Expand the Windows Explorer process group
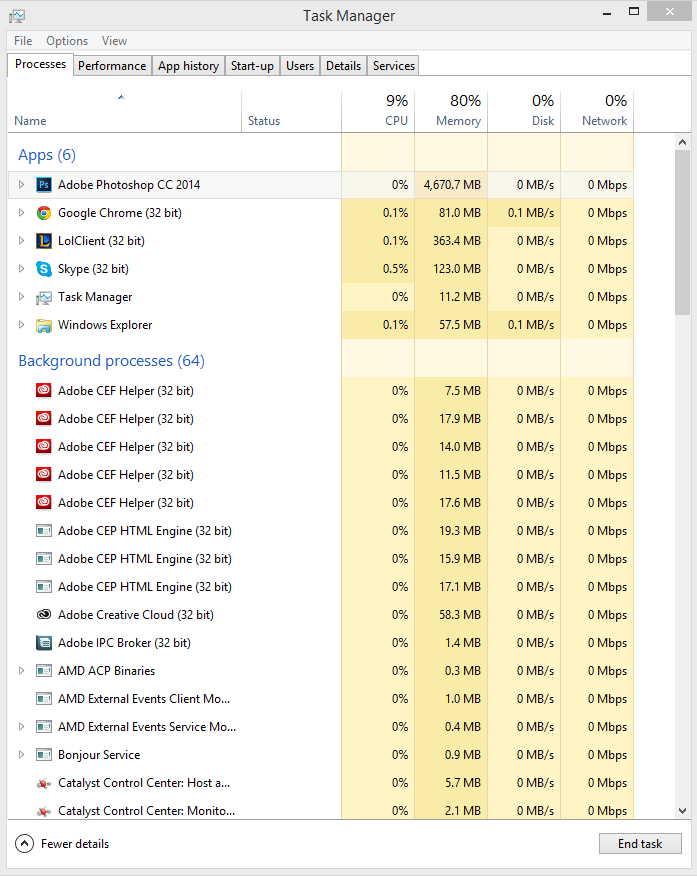The image size is (697, 876). (21, 324)
